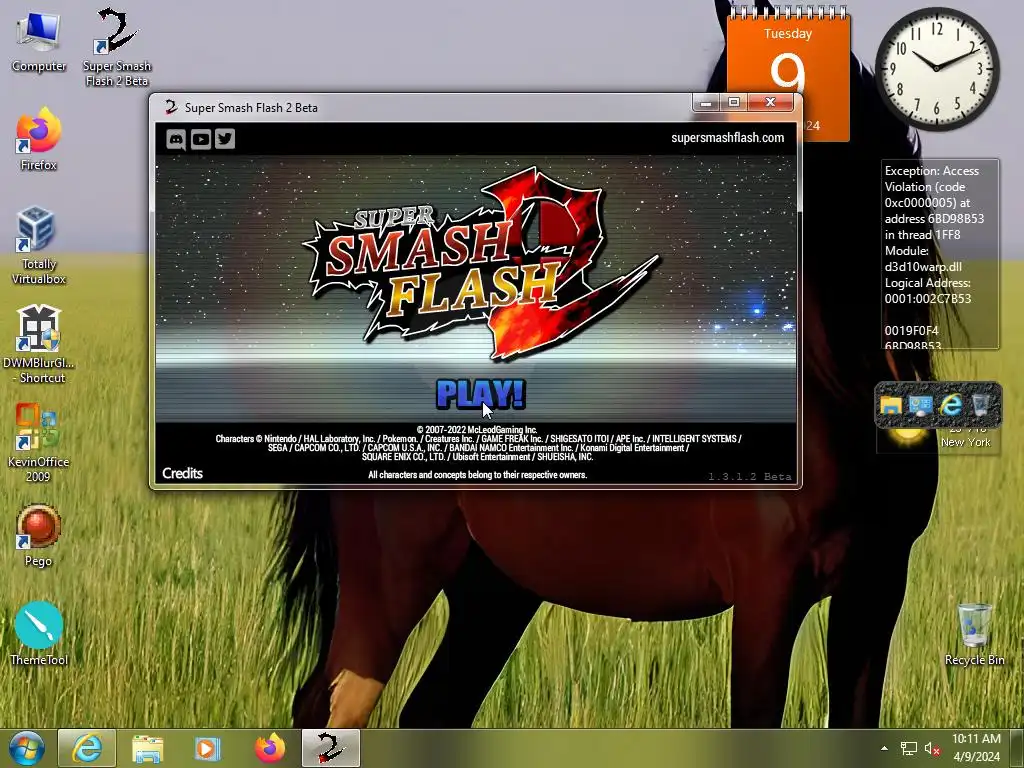Launch Firefox from the taskbar
Screen dimensions: 1024x768
(x=270, y=748)
